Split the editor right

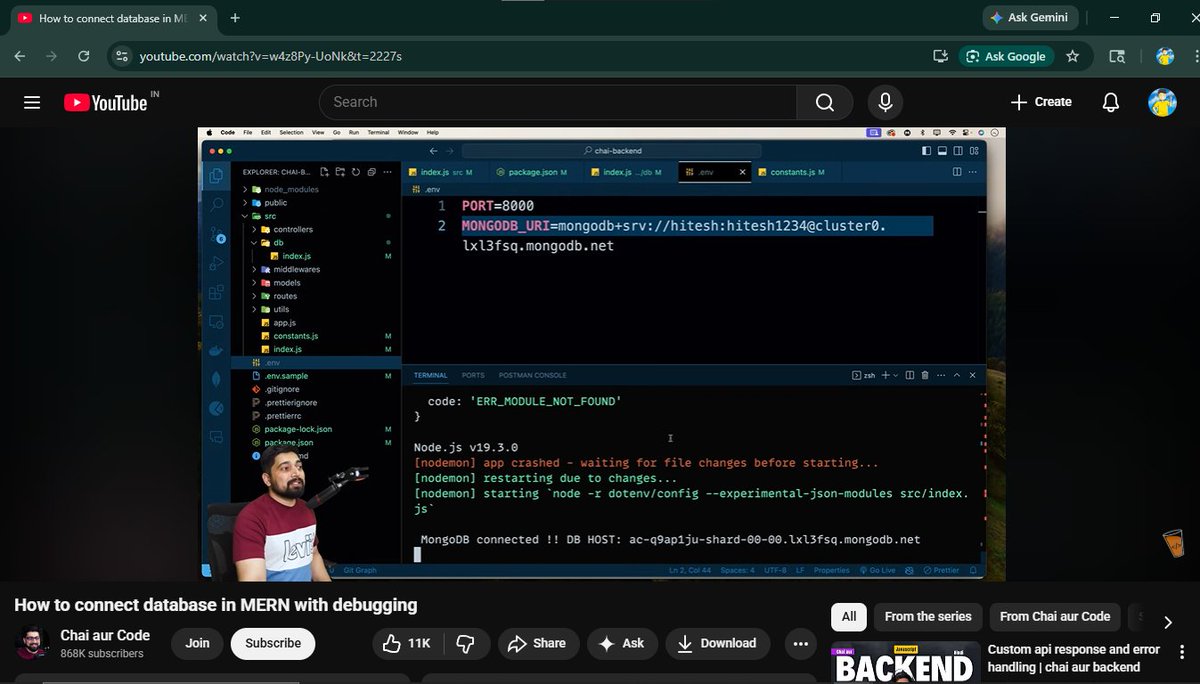pos(957,172)
